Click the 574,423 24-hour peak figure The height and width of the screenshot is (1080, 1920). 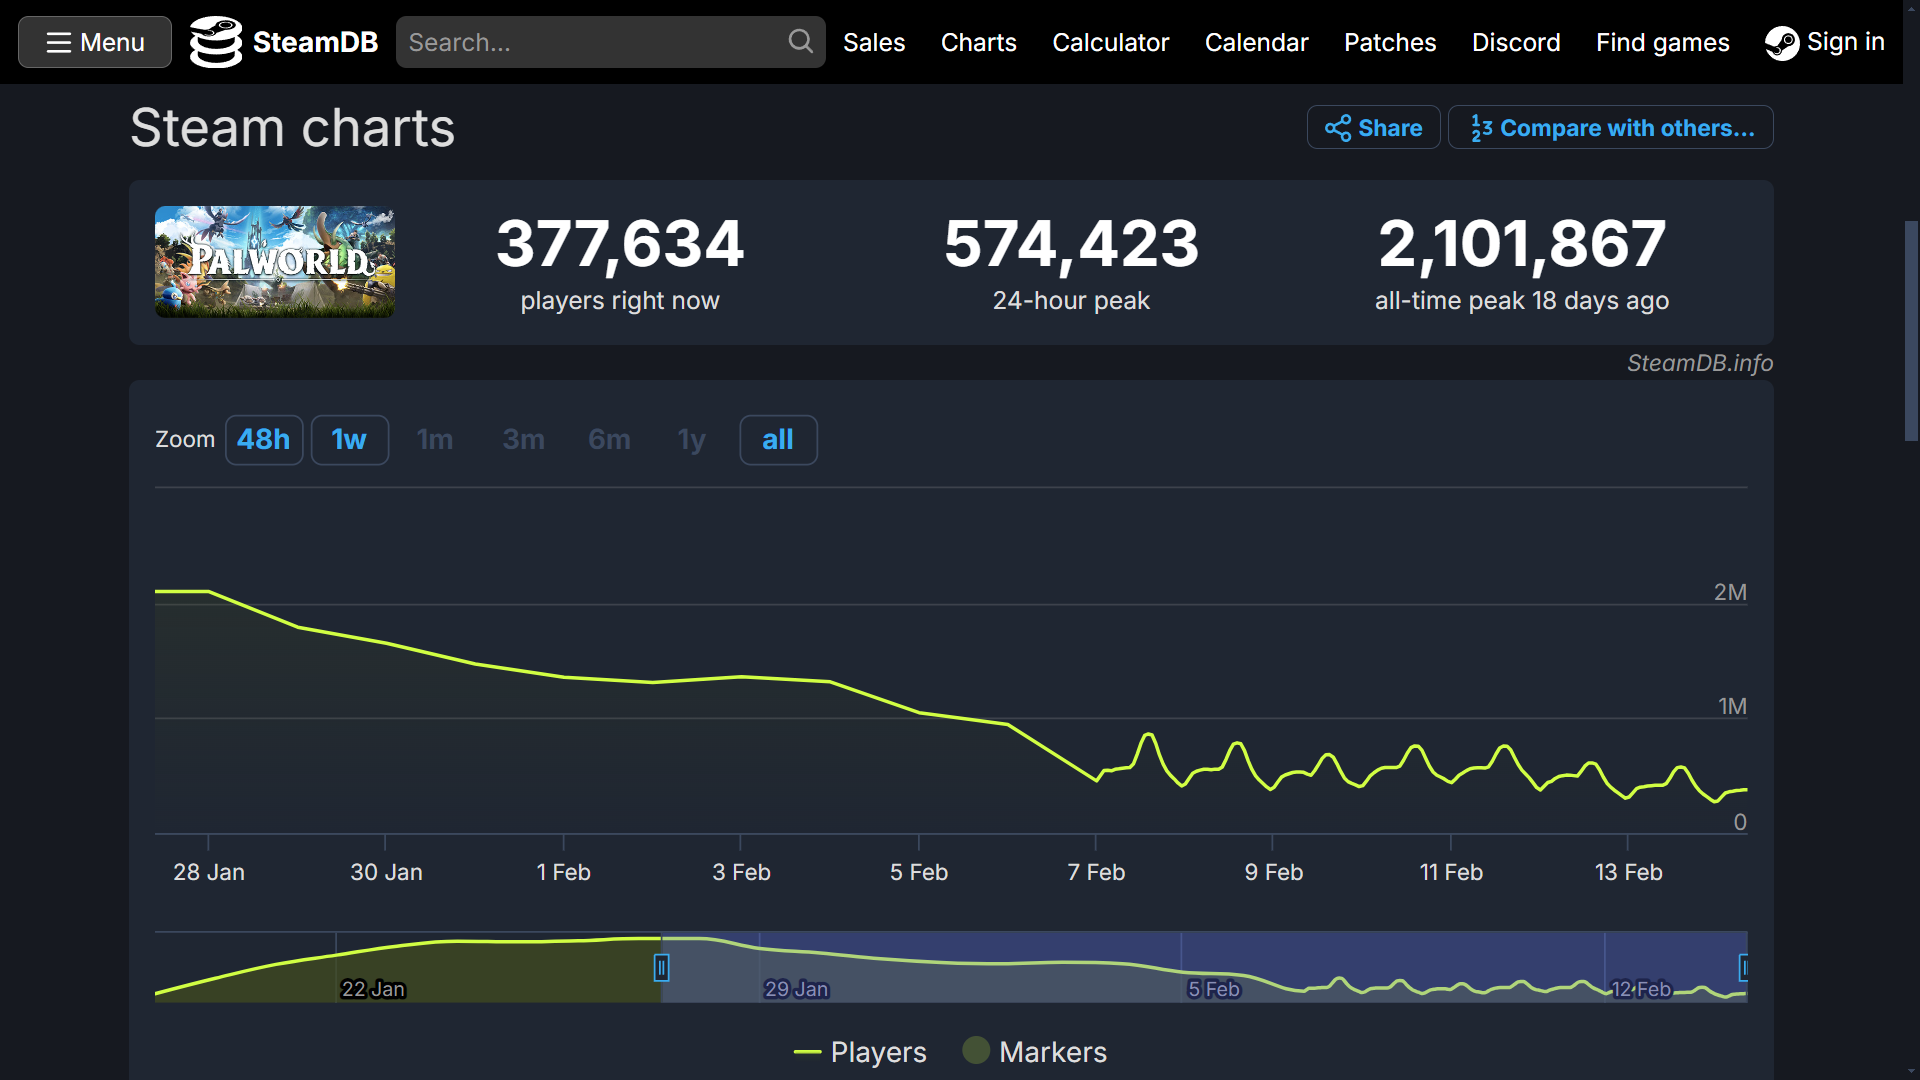pos(1071,243)
